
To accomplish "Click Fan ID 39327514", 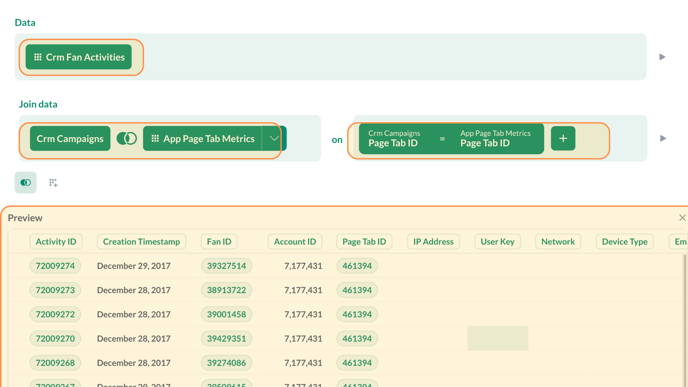I will 226,266.
